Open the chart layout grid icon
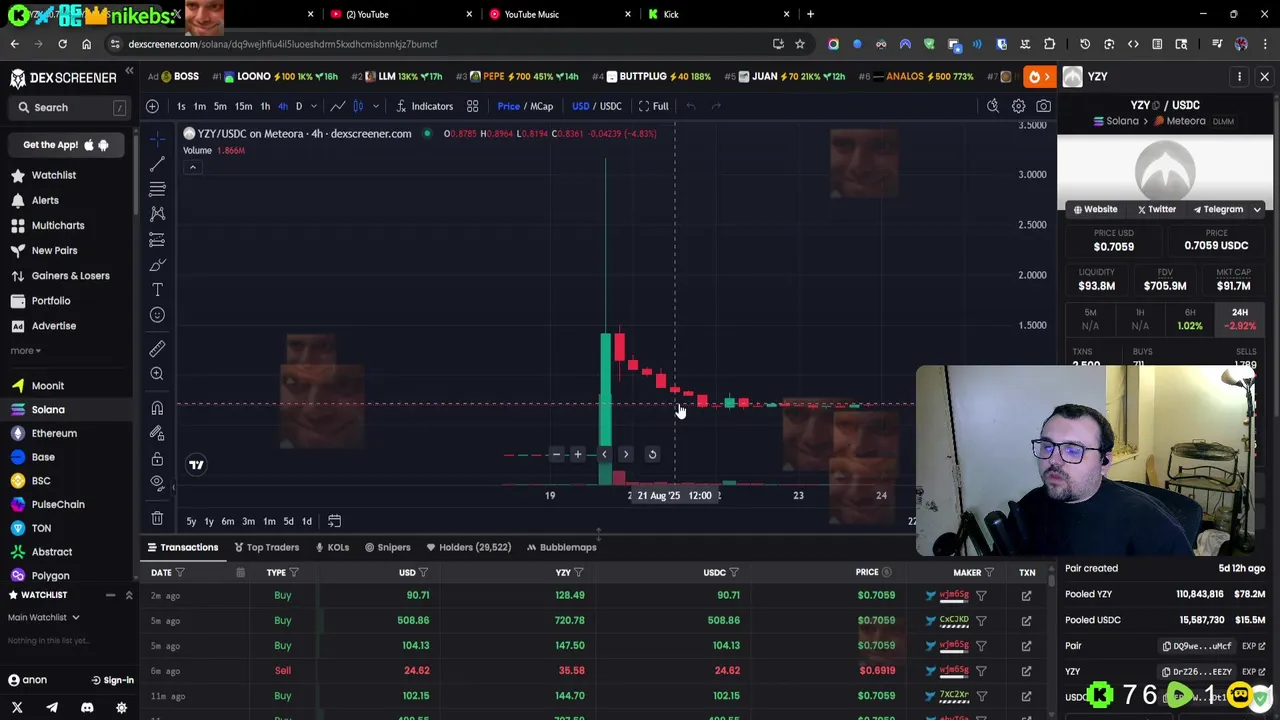Screen dimensions: 1280x720 [472, 106]
